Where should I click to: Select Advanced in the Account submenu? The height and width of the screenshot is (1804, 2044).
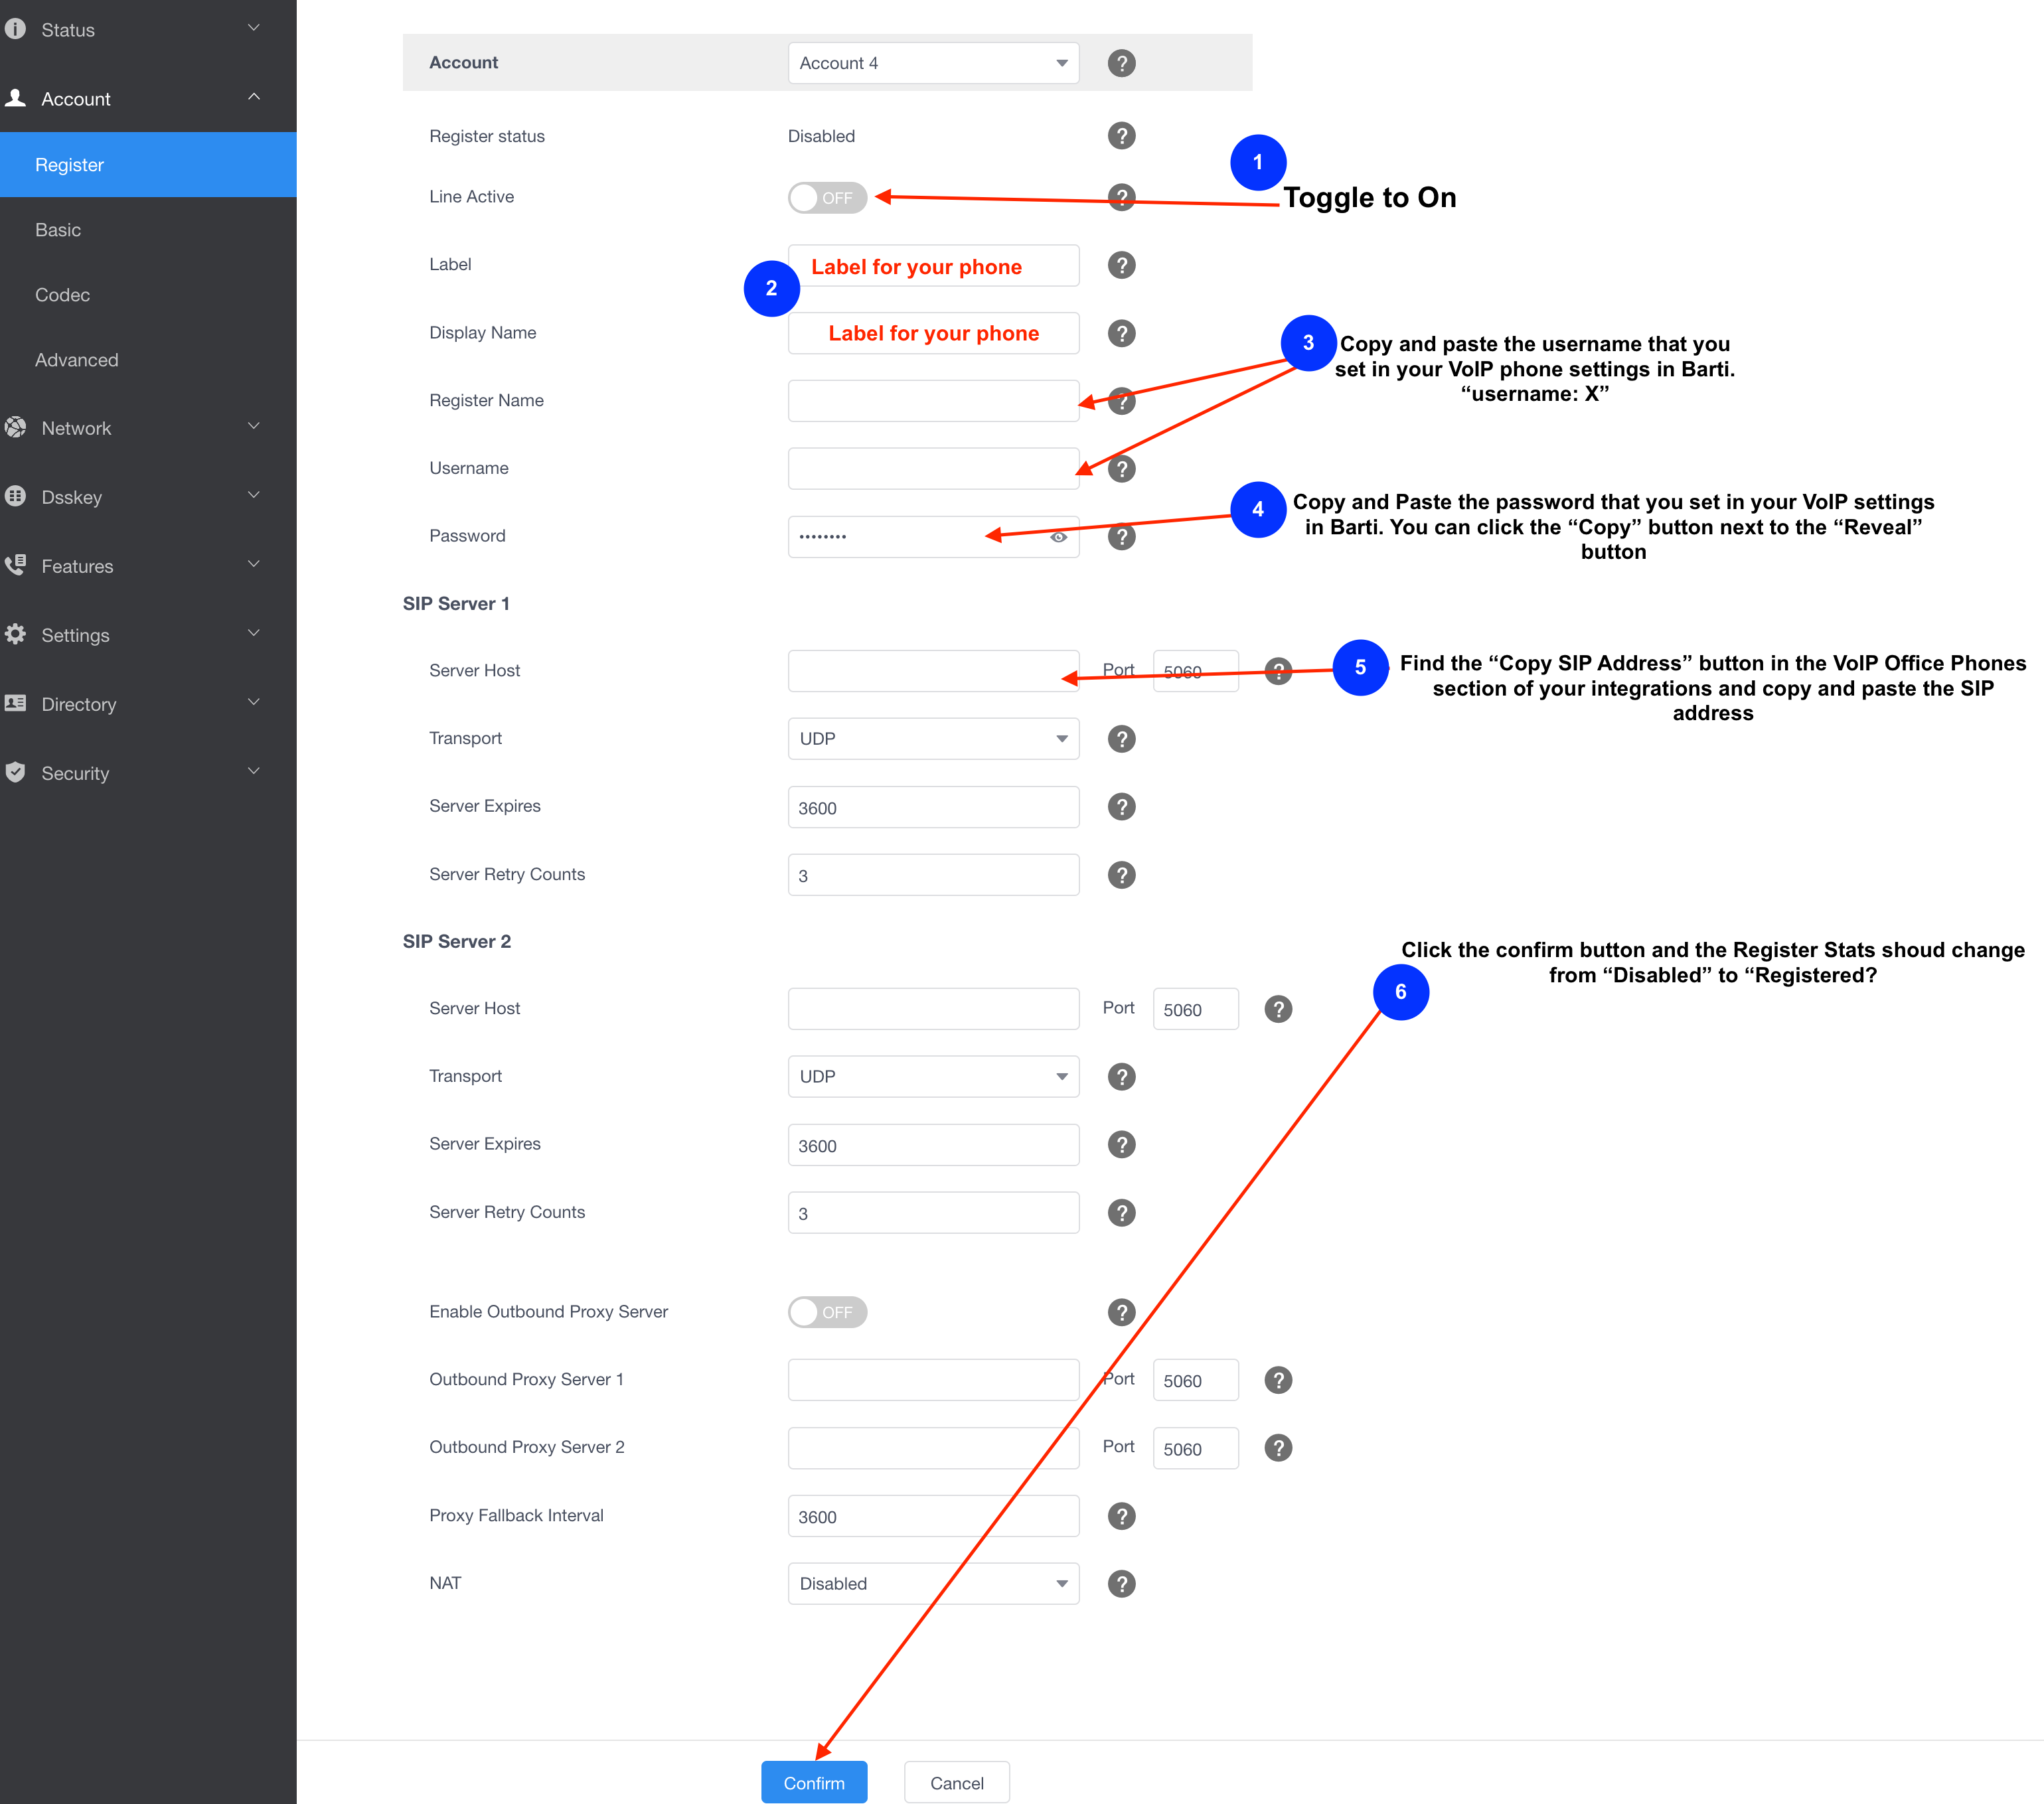click(148, 360)
